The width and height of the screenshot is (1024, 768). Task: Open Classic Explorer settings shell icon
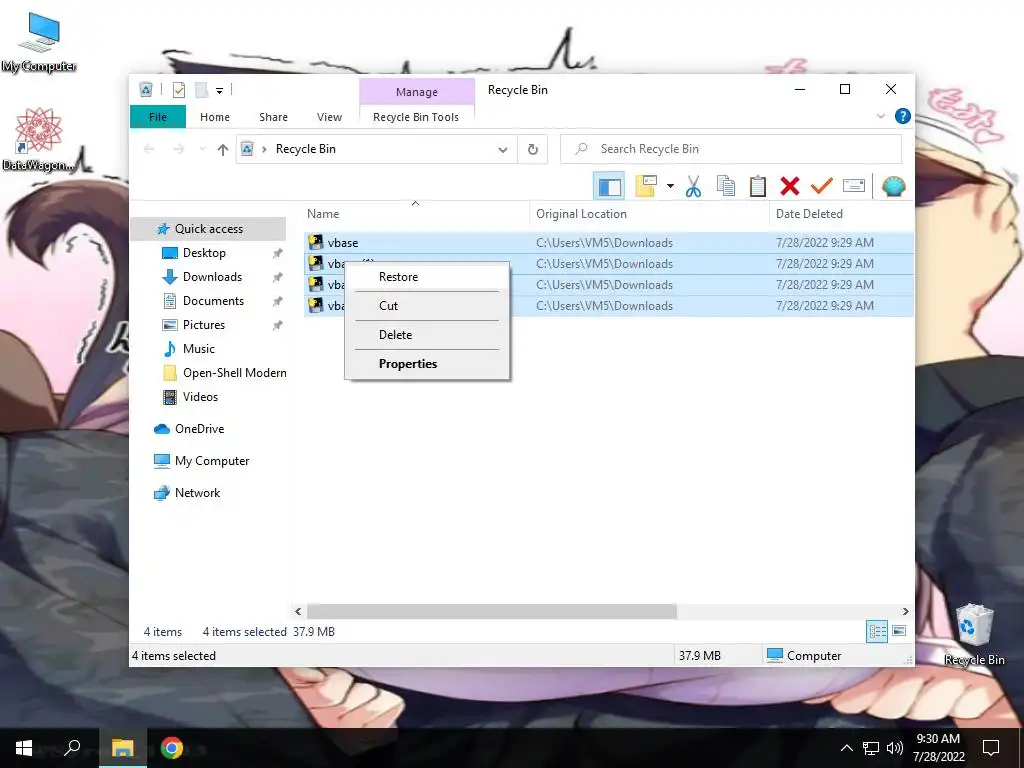(x=893, y=186)
